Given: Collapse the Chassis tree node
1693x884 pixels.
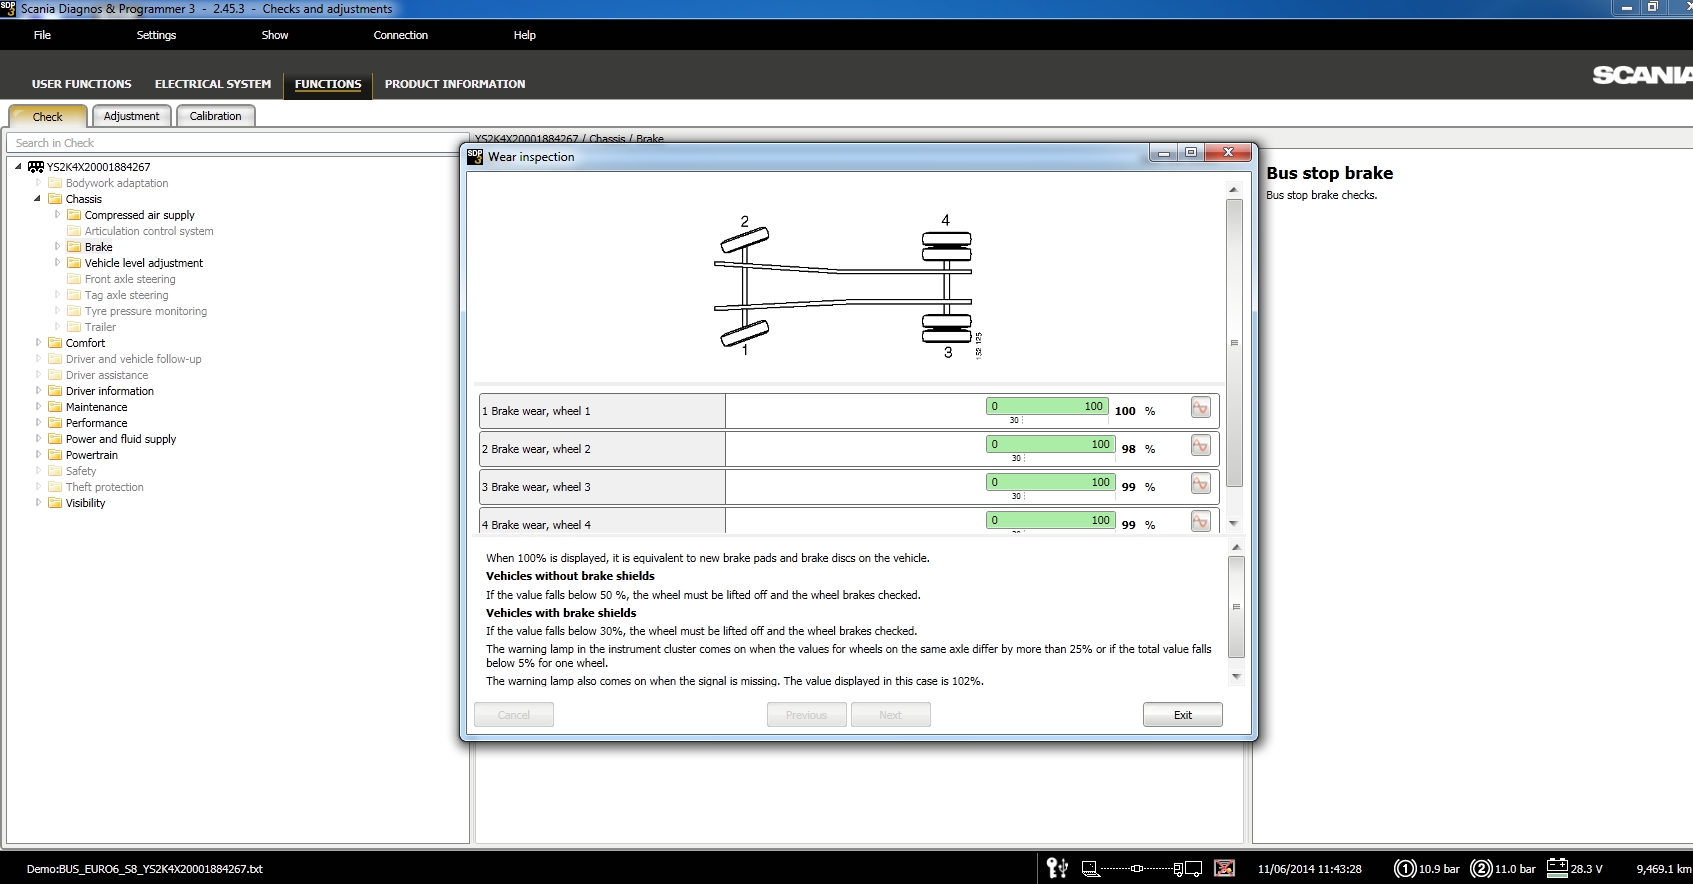Looking at the screenshot, I should tap(38, 199).
